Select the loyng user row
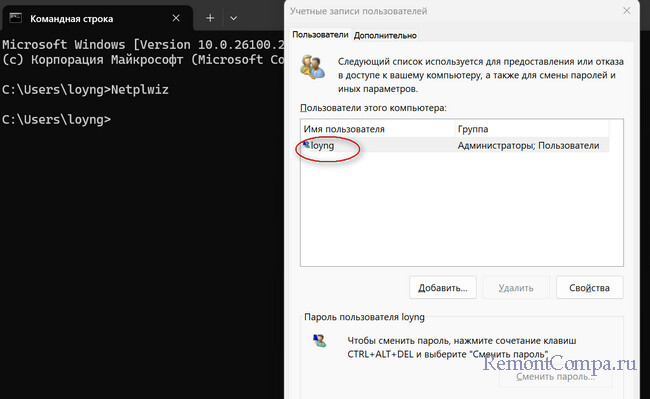650x399 pixels. tap(455, 145)
